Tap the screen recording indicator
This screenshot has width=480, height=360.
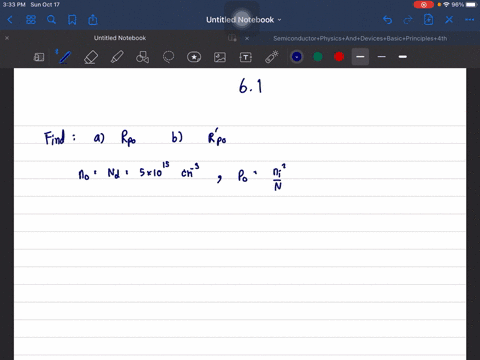(424, 5)
